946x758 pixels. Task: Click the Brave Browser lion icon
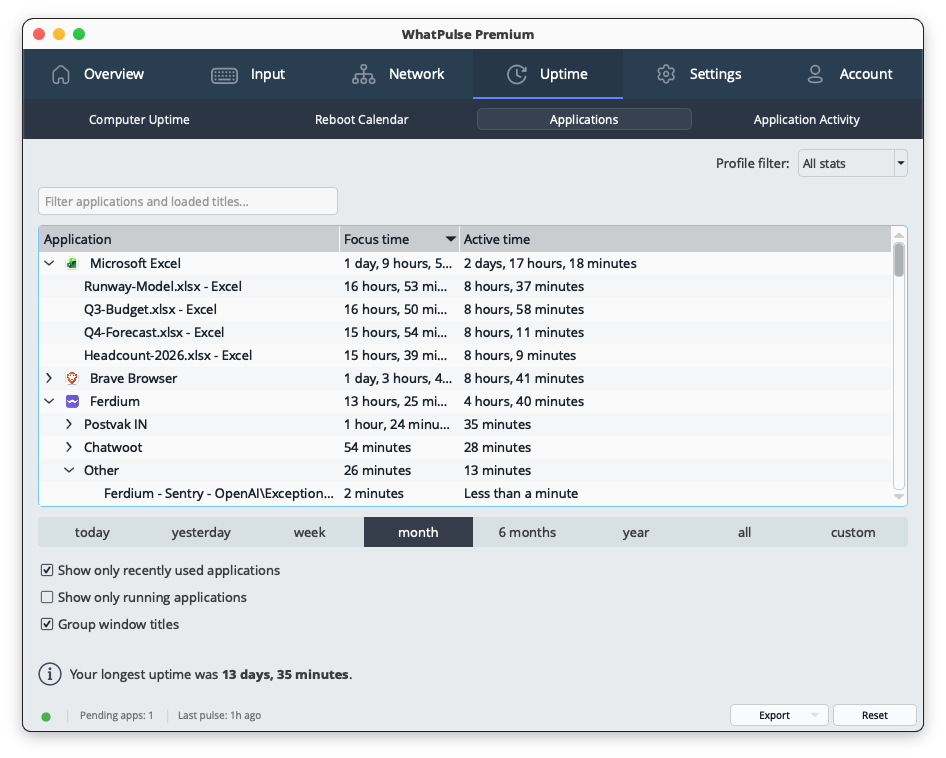pos(72,378)
